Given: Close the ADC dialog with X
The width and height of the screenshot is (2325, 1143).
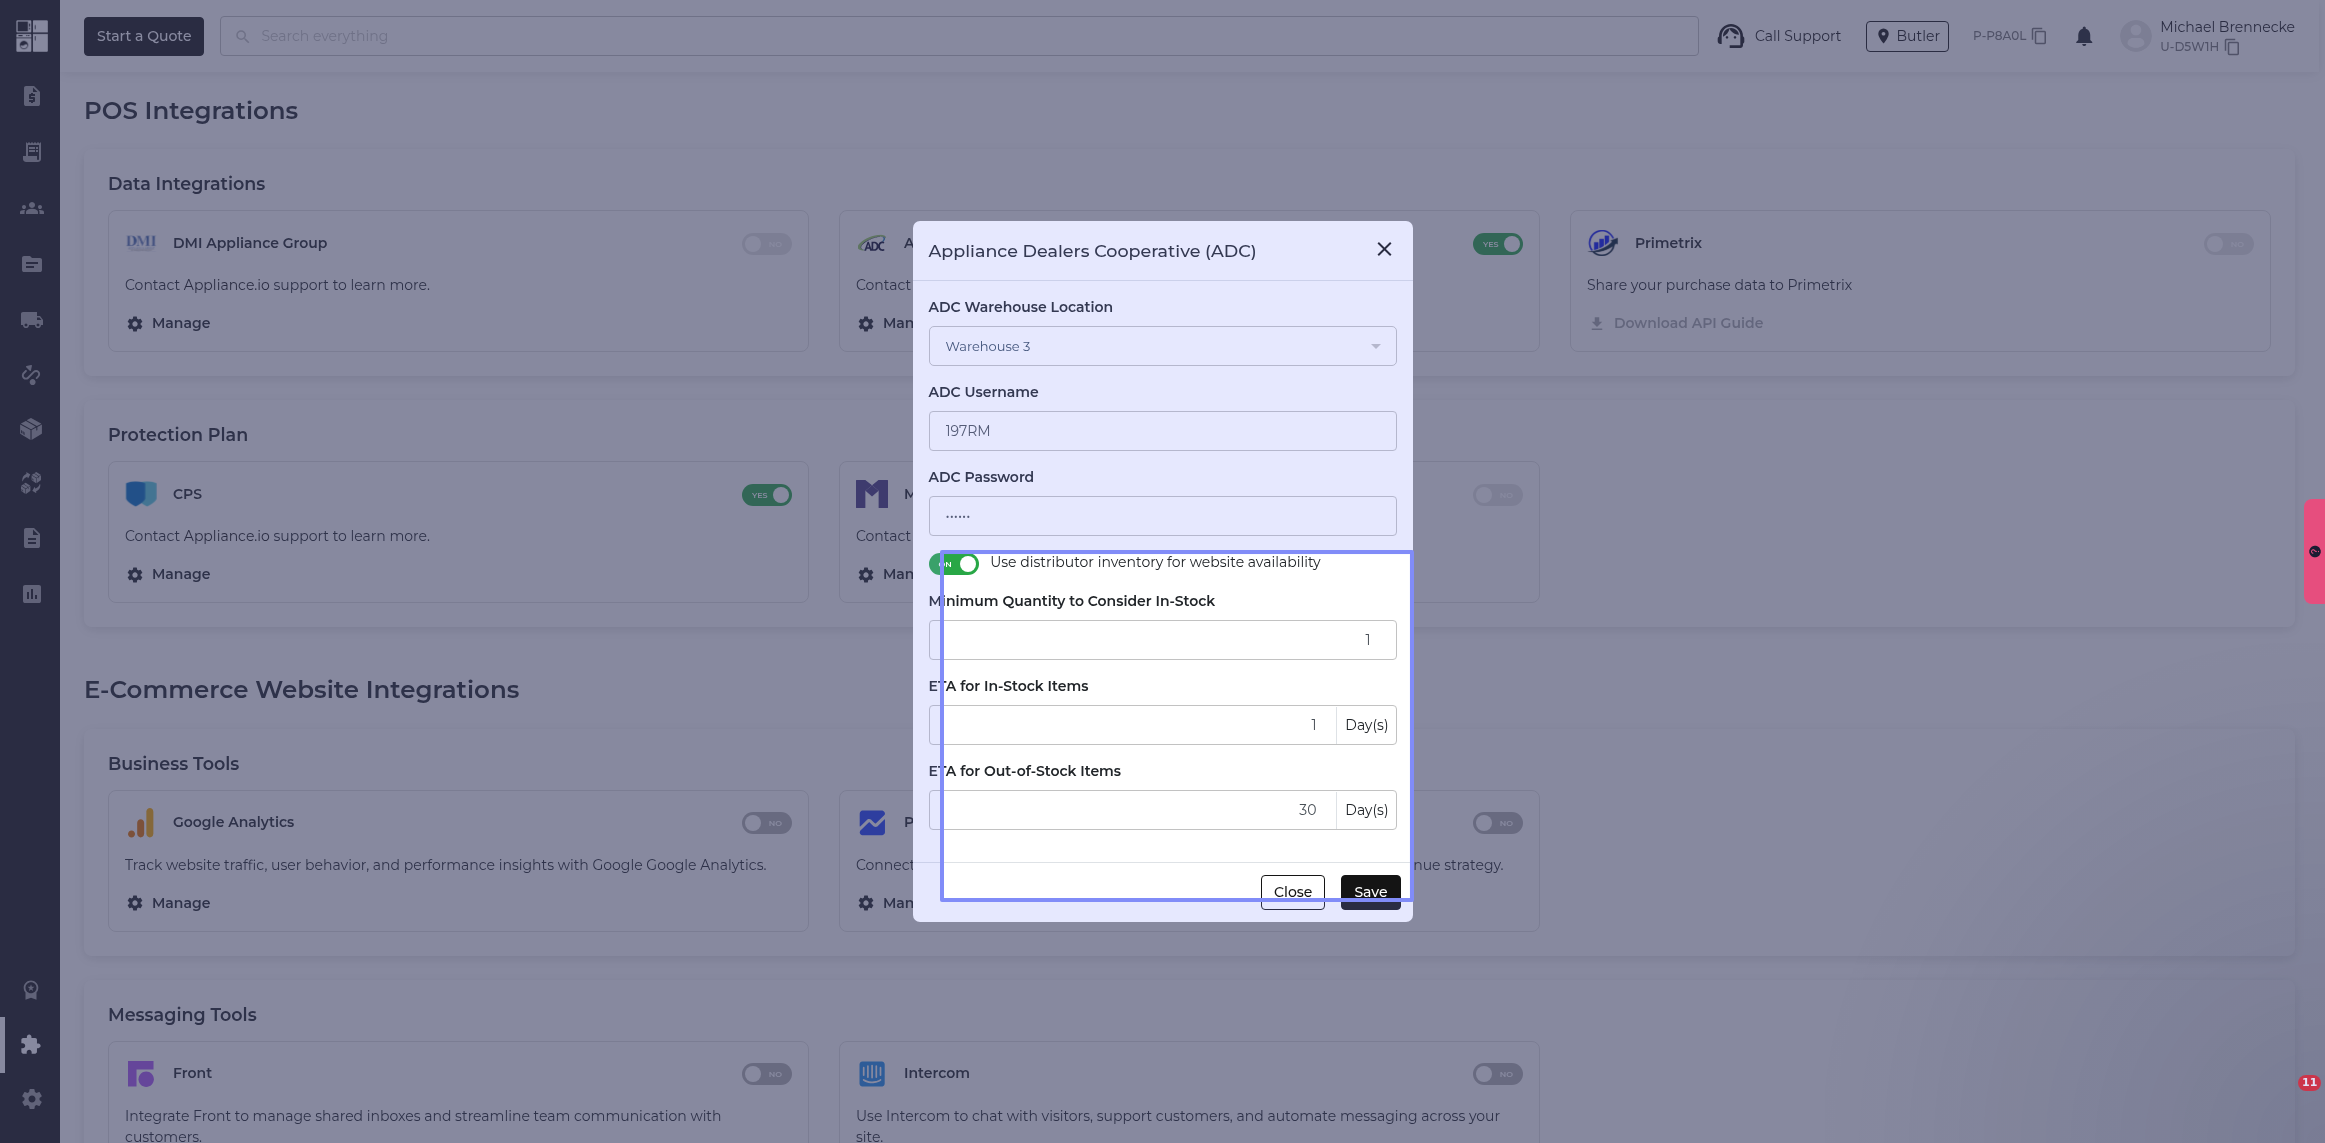Looking at the screenshot, I should point(1384,249).
